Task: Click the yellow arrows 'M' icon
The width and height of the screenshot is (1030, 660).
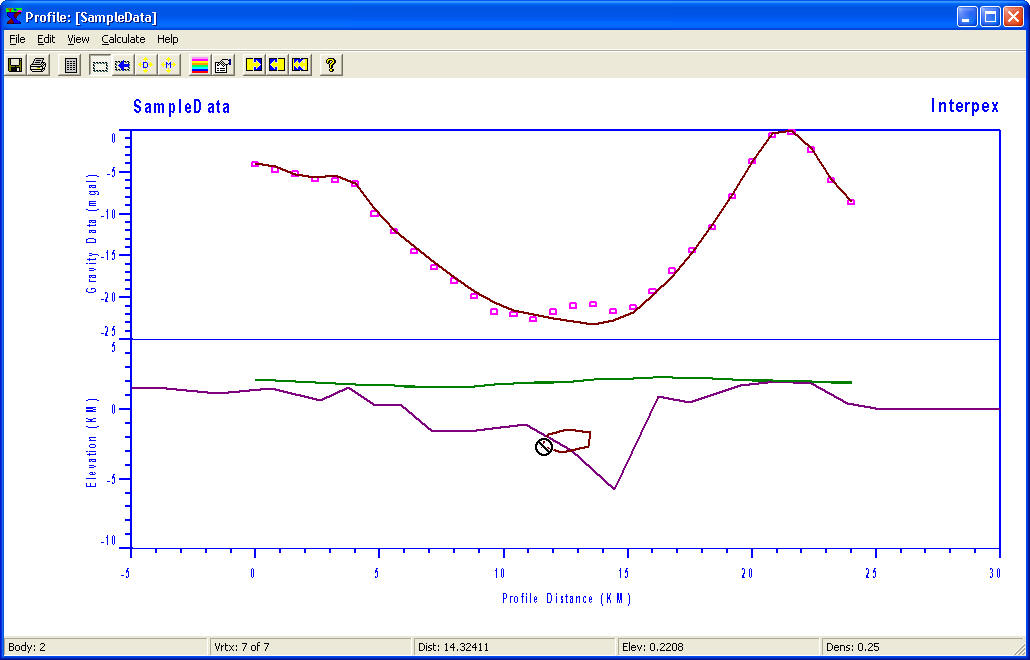Action: click(168, 65)
